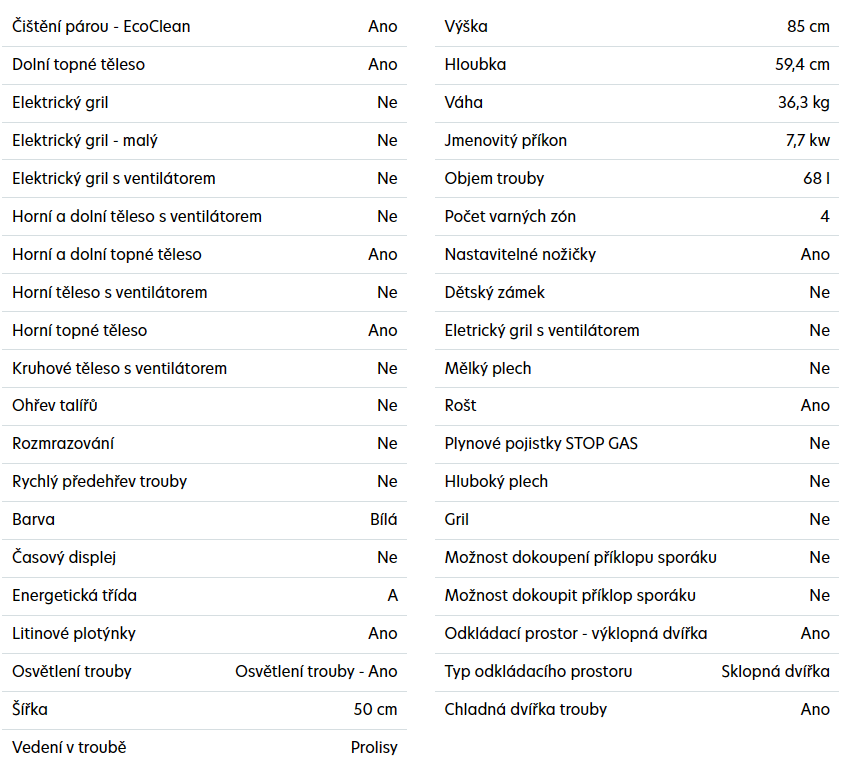This screenshot has height=771, width=847.
Task: Click the 'Chladná dvířka trouby' label
Action: point(525,710)
